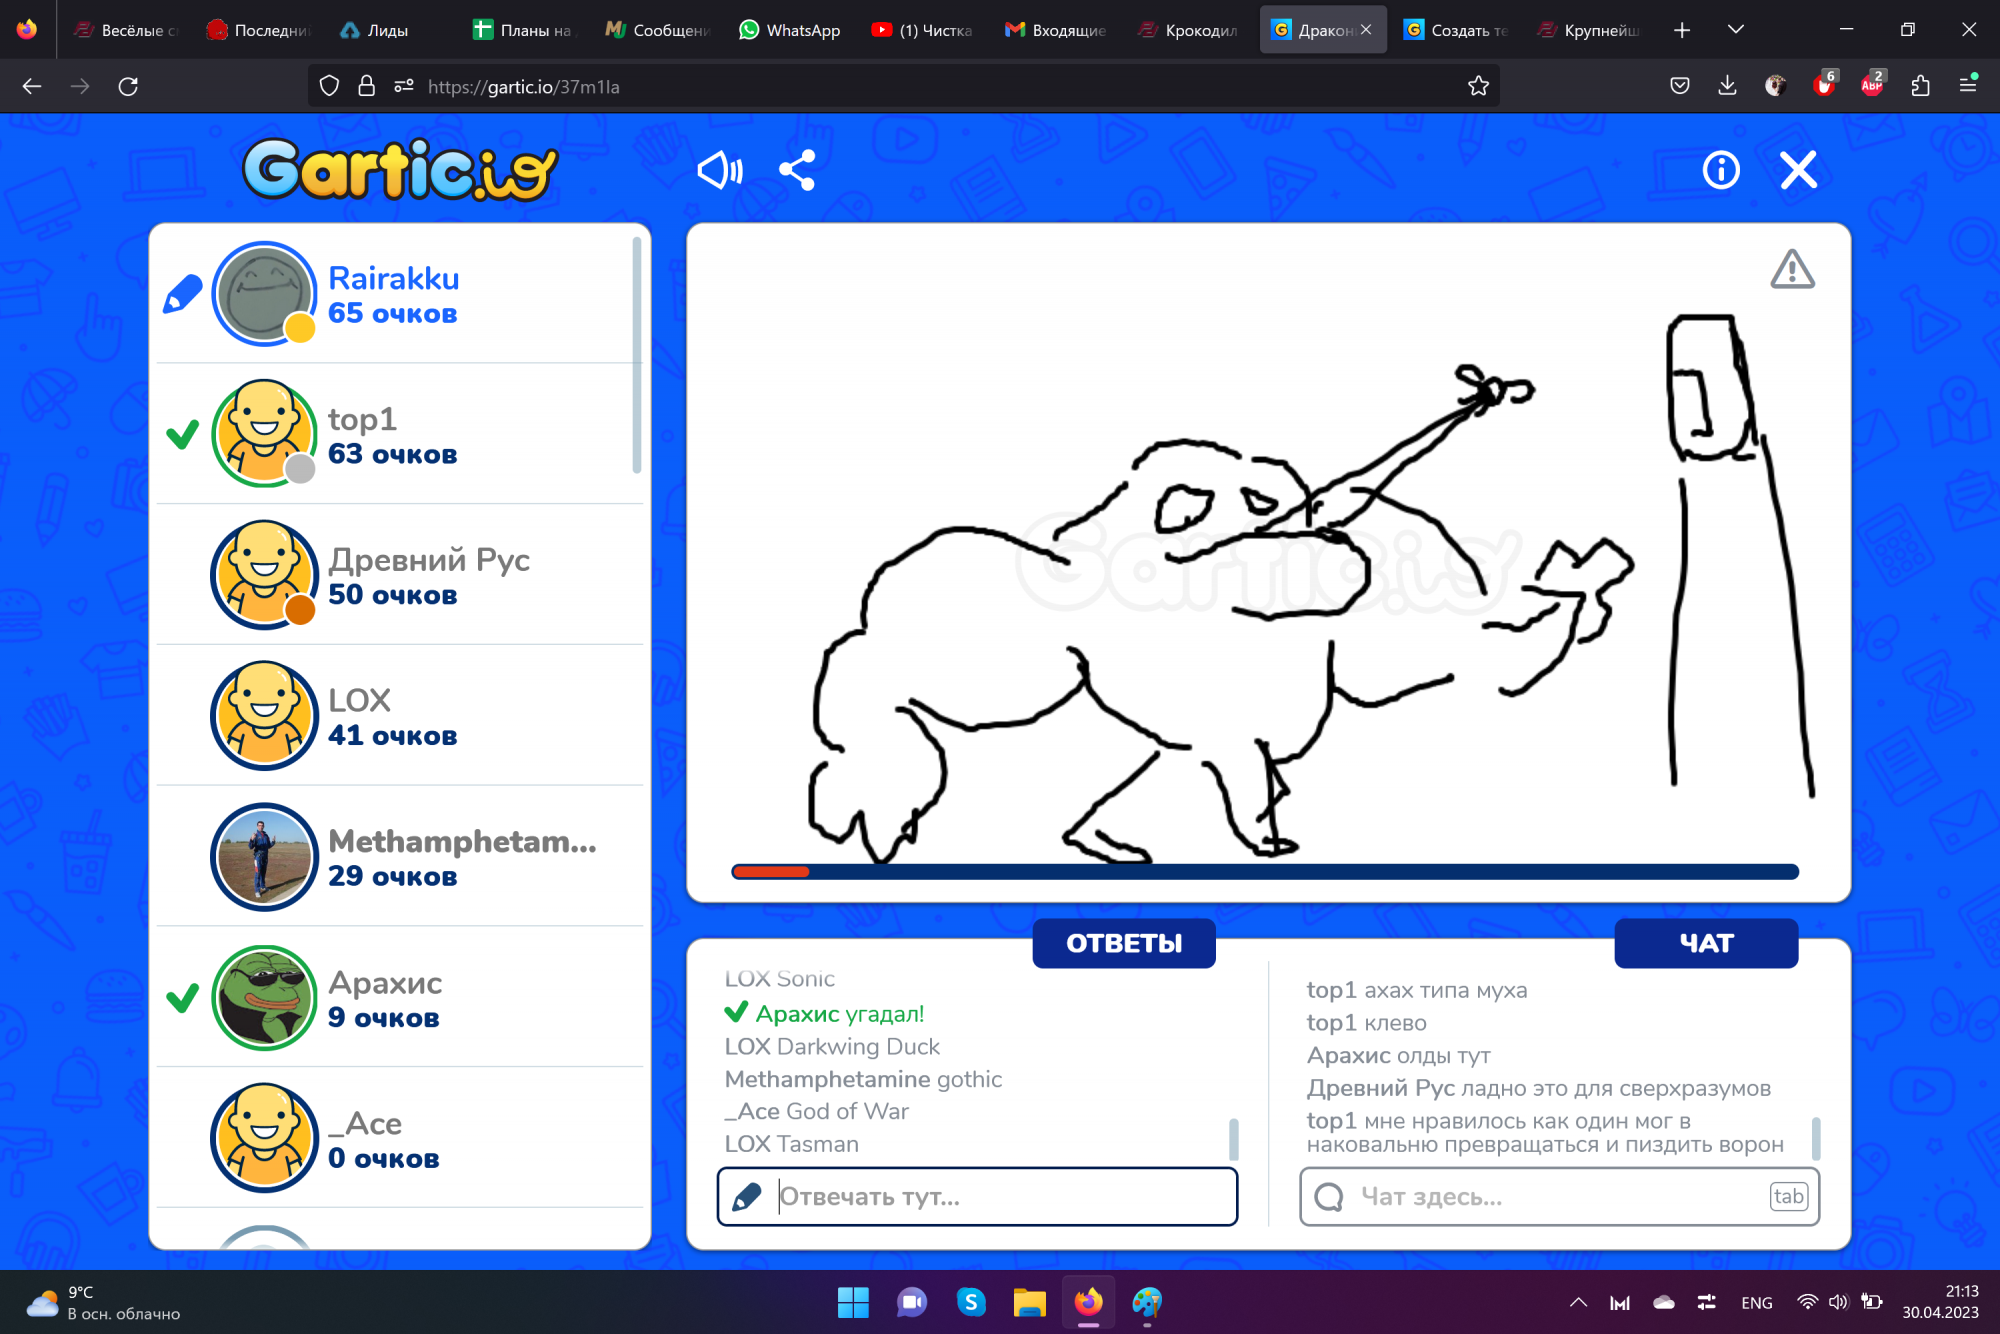2000x1334 pixels.
Task: Click the share room icon
Action: tap(797, 171)
